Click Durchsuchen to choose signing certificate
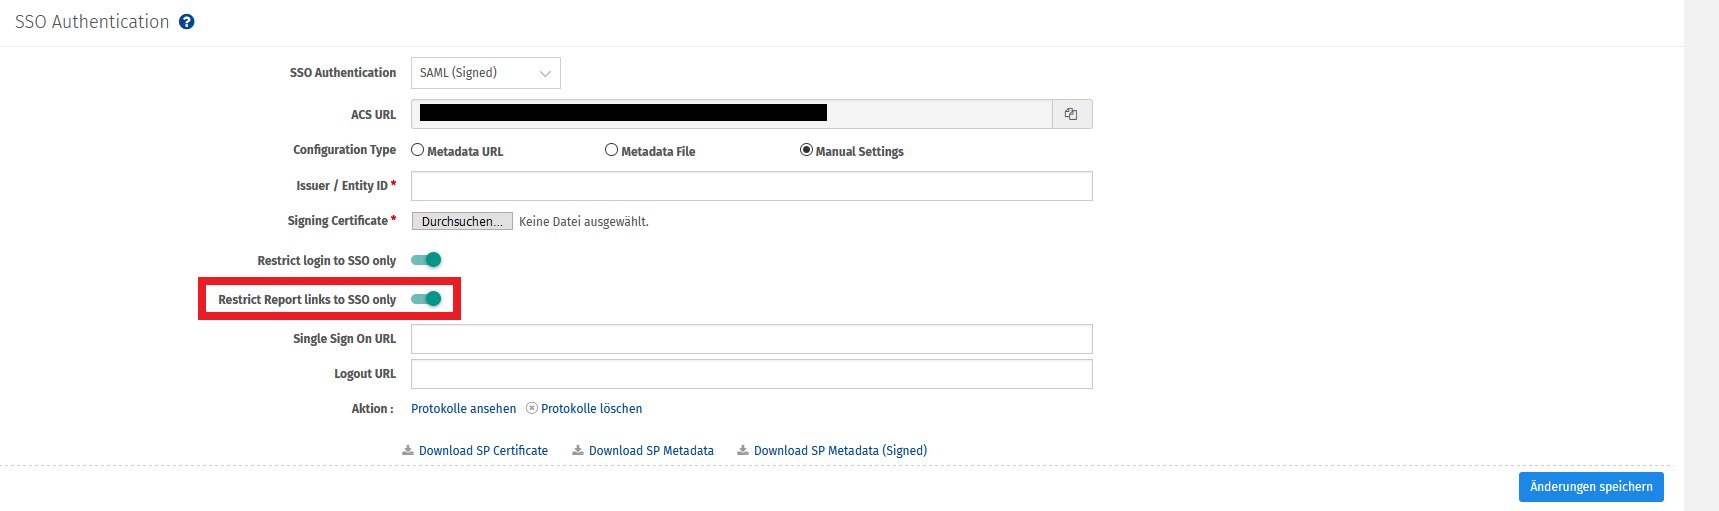The image size is (1719, 511). (x=462, y=221)
